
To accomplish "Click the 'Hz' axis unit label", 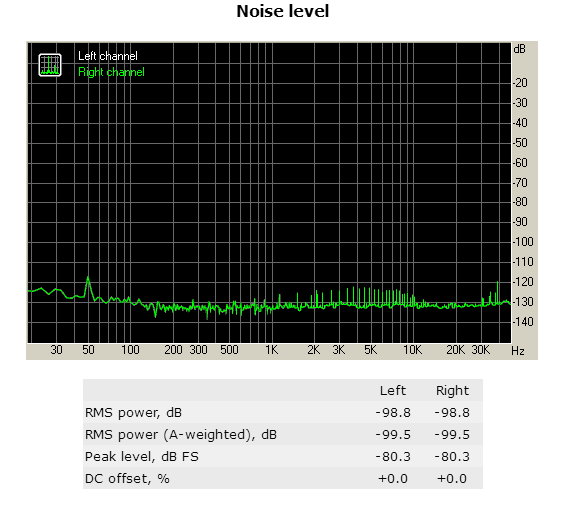I will (518, 351).
